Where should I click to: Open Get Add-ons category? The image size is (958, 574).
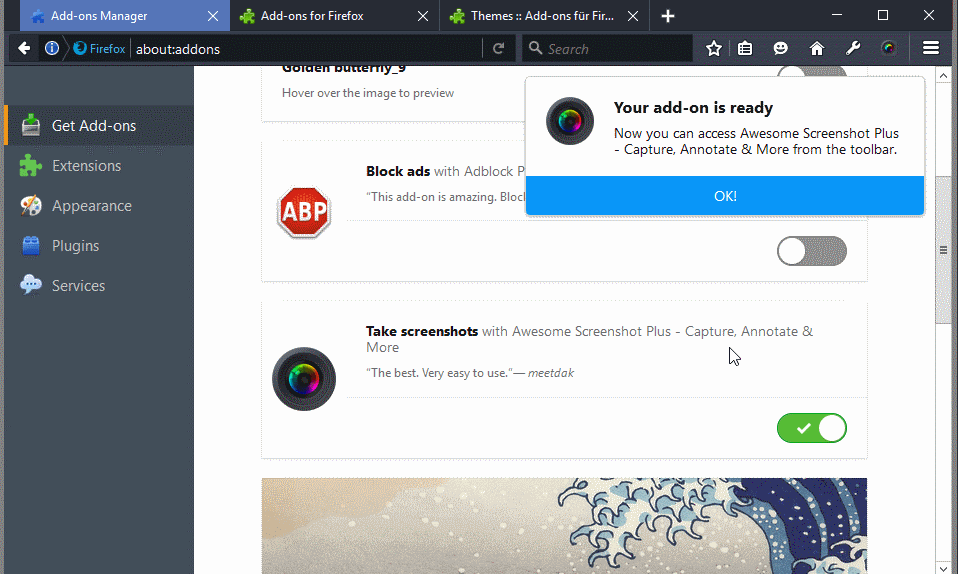[x=99, y=125]
